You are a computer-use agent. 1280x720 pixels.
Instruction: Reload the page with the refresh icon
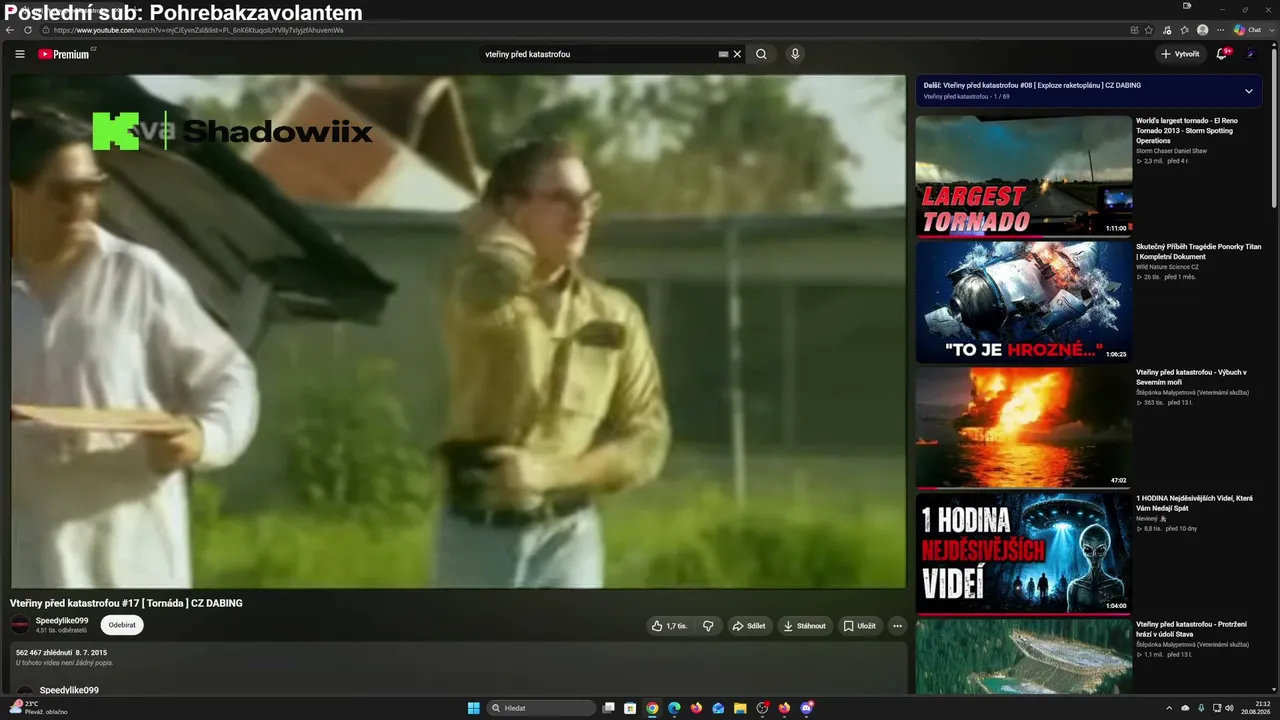28,30
